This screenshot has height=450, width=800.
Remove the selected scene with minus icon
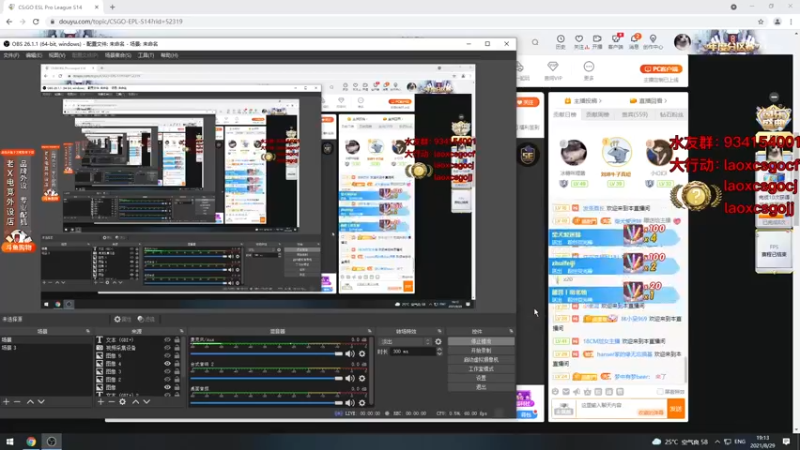(x=17, y=402)
